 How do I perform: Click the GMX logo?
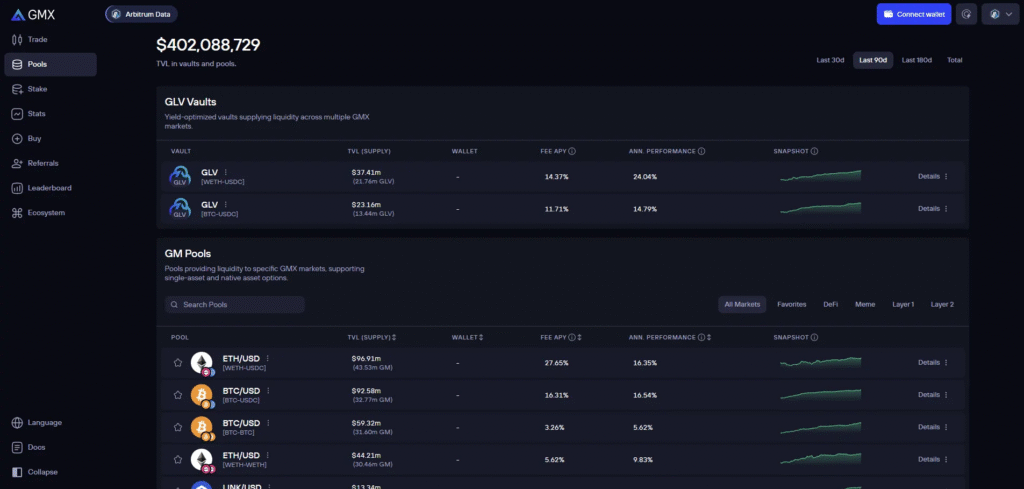point(34,14)
